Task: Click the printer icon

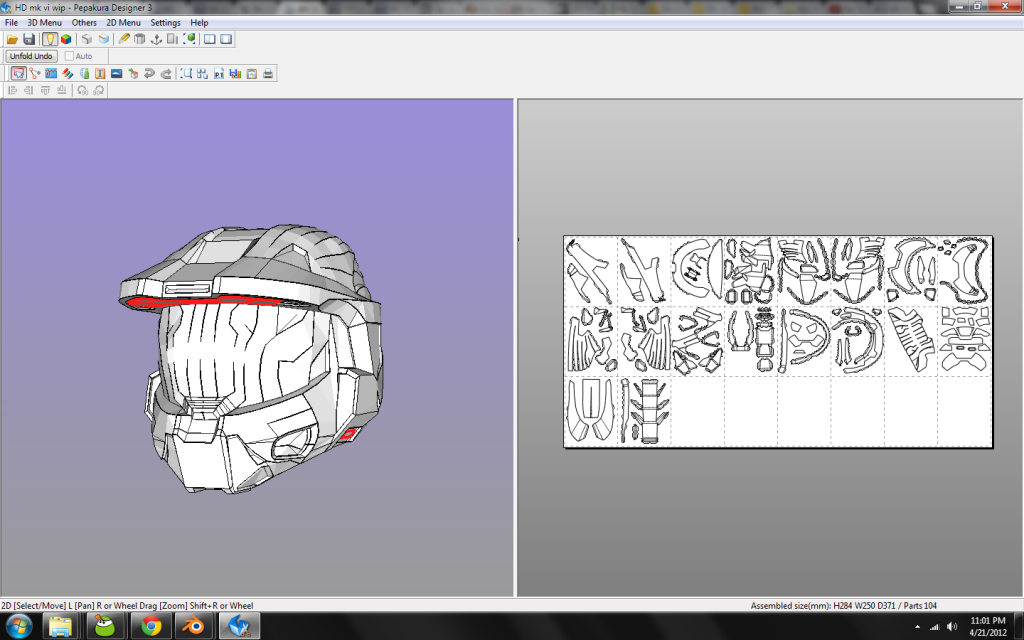Action: pos(268,74)
